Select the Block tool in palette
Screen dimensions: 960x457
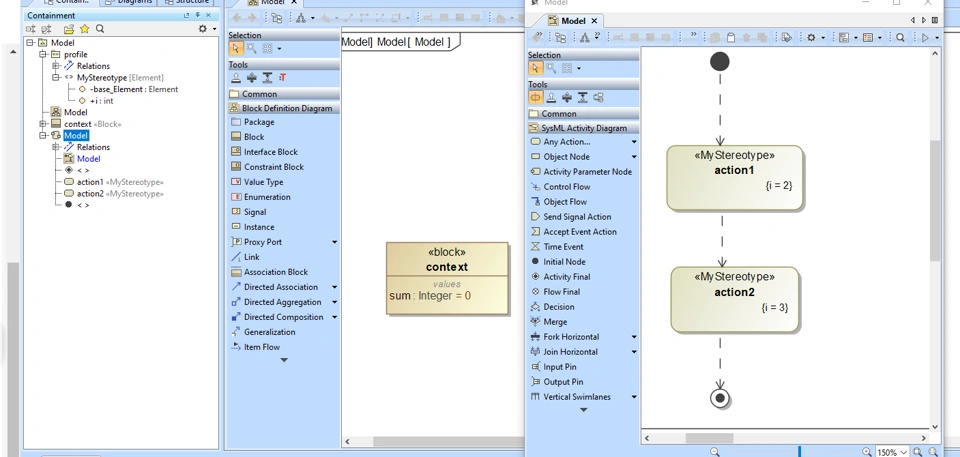(253, 137)
